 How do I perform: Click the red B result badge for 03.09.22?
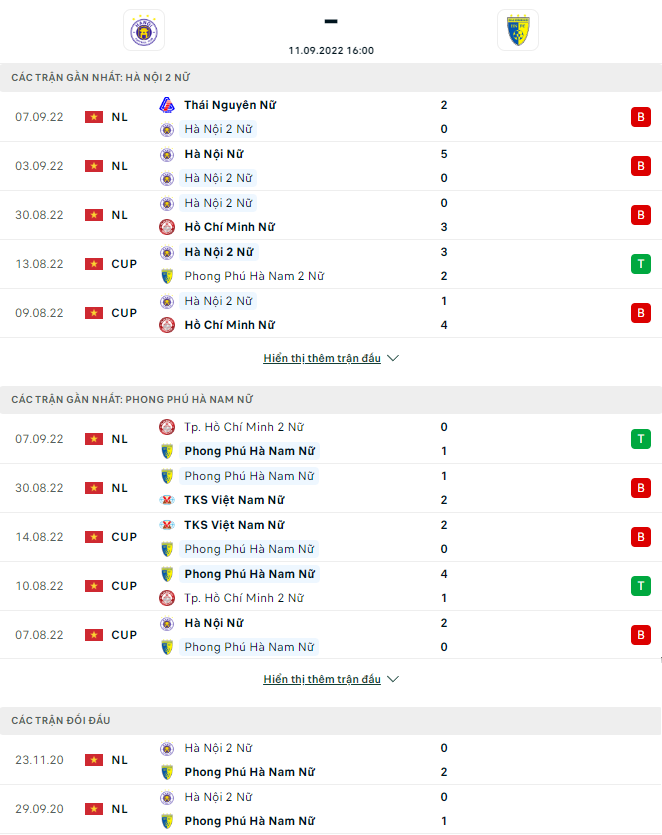(640, 166)
